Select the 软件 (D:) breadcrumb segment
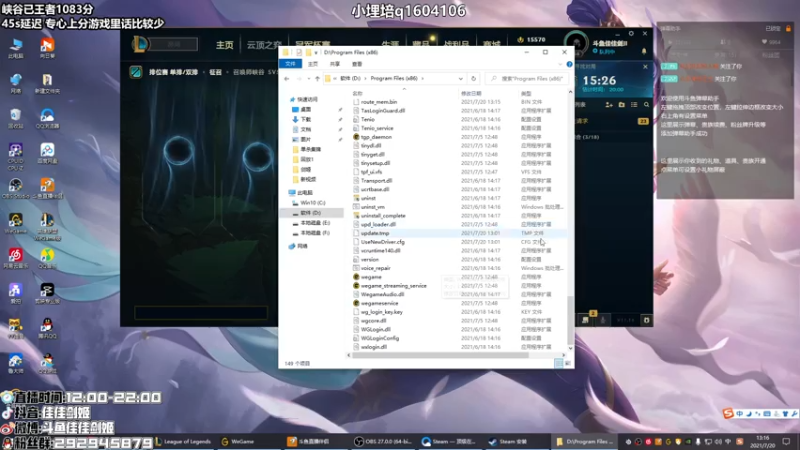The height and width of the screenshot is (450, 800). pos(350,79)
